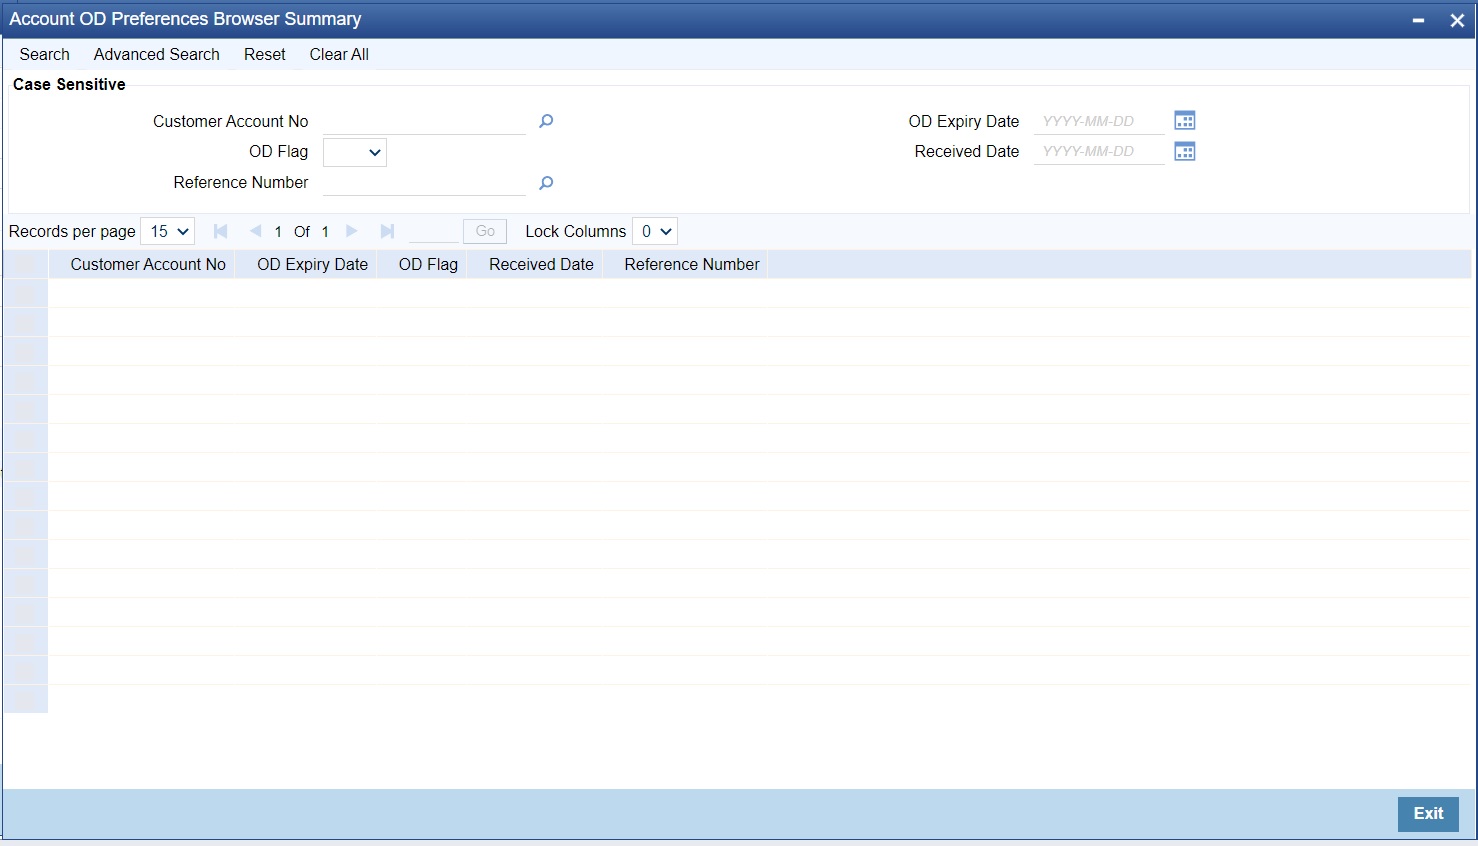Expand the OD Flag dropdown

(355, 152)
